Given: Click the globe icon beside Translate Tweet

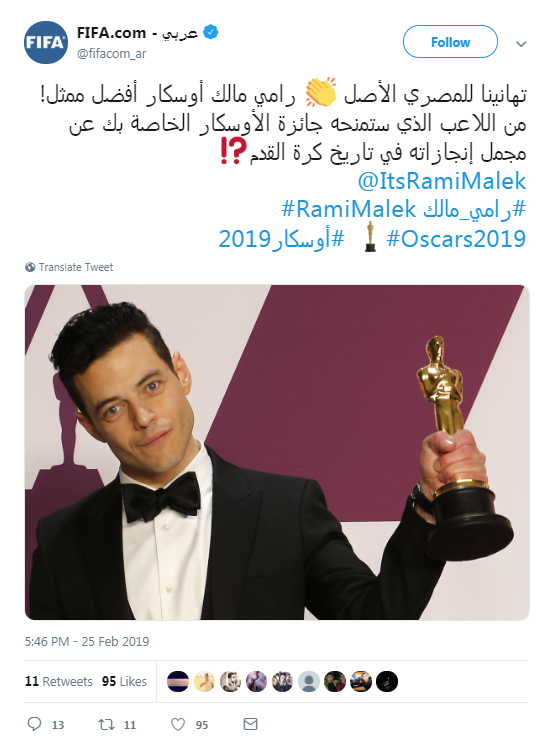Looking at the screenshot, I should point(30,267).
